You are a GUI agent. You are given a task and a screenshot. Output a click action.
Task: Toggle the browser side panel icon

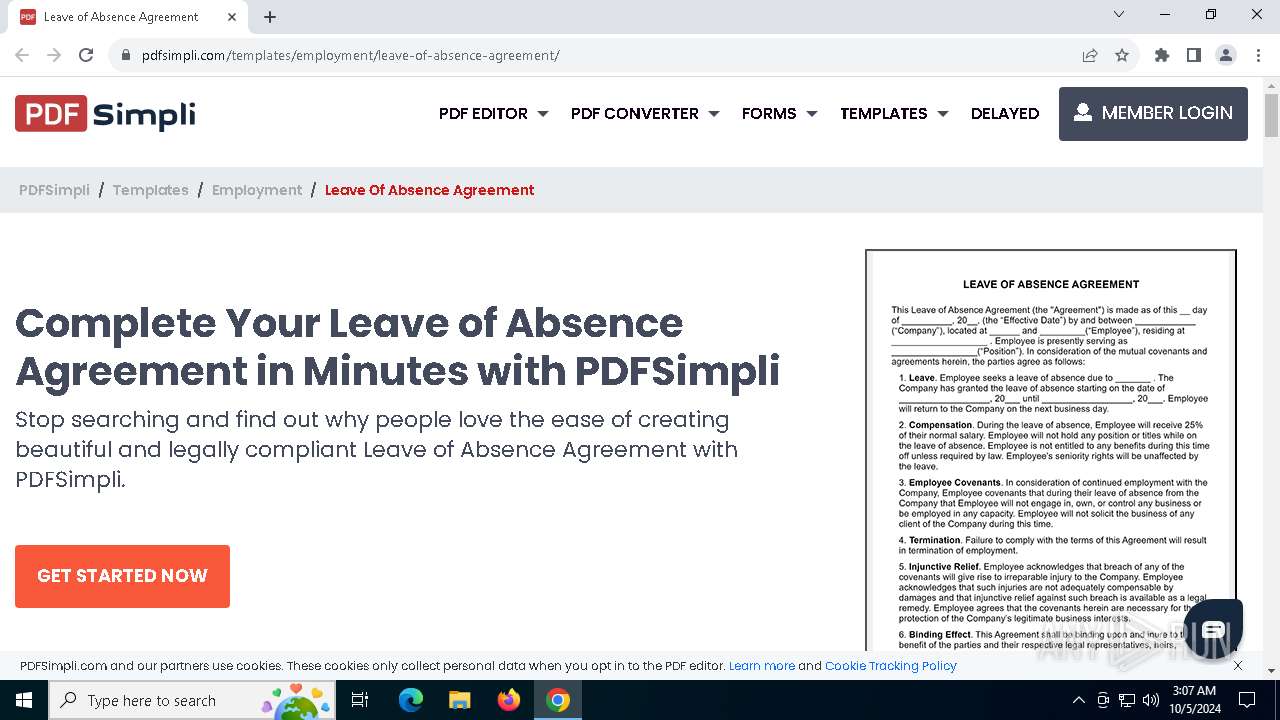pyautogui.click(x=1194, y=55)
